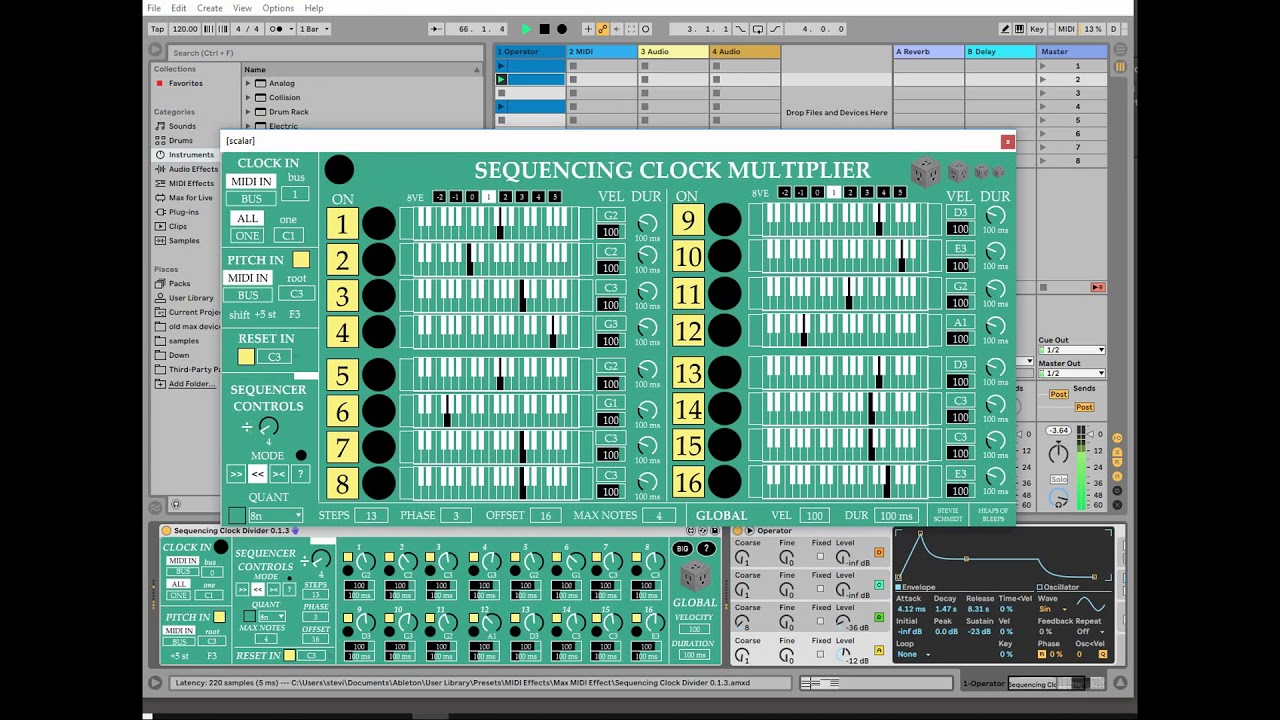Toggle the Automation Arm icon
The width and height of the screenshot is (1280, 720).
click(603, 29)
